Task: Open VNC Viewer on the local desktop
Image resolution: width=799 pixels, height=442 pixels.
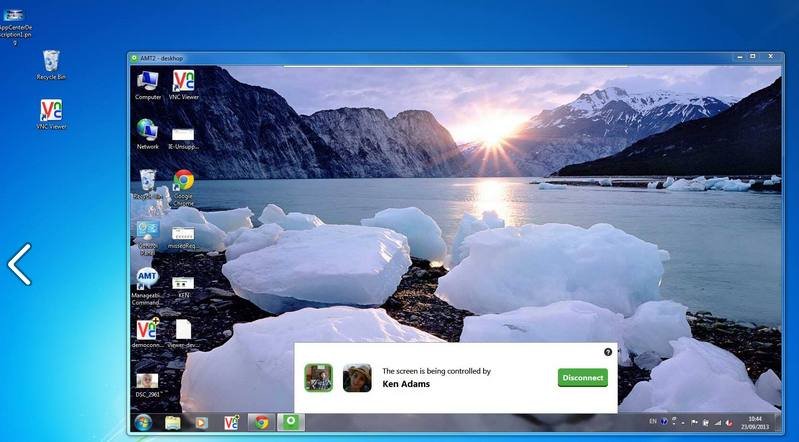Action: [51, 115]
